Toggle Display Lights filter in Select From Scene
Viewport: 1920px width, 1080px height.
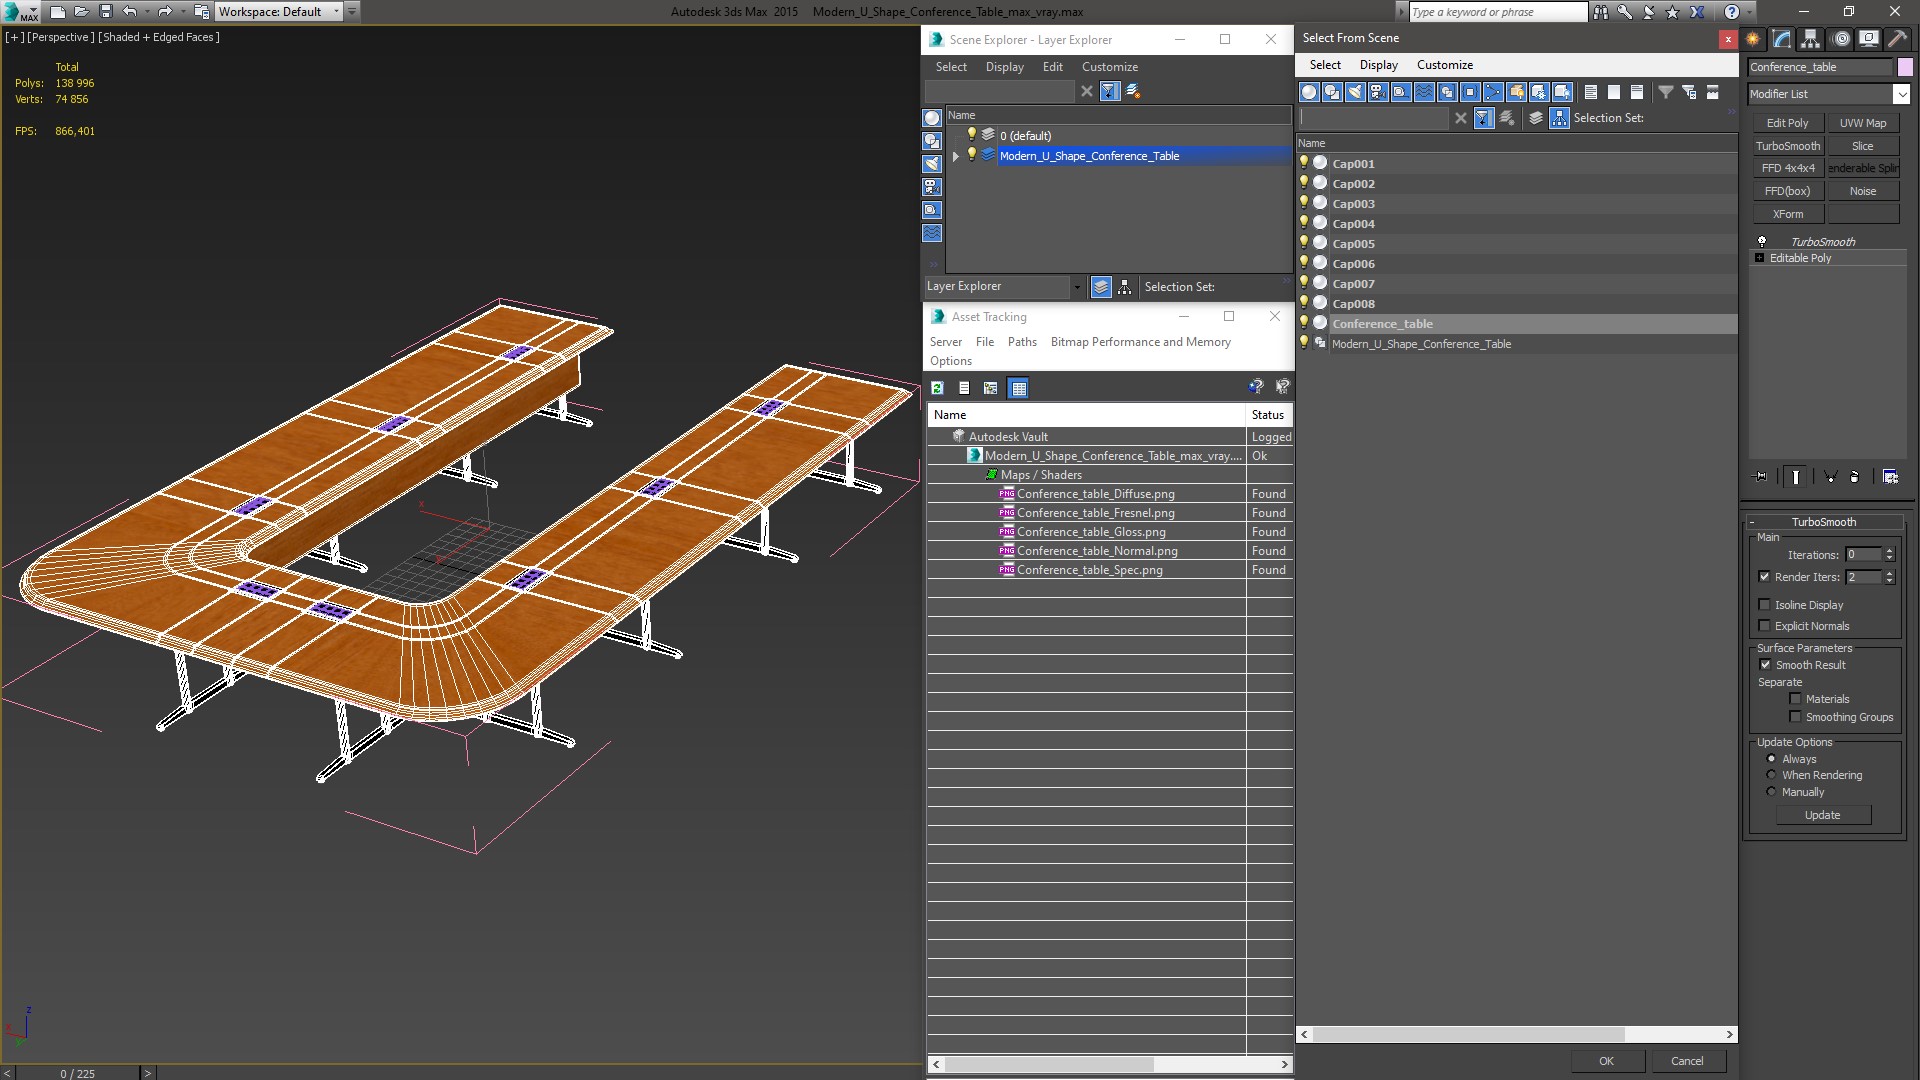tap(1355, 92)
